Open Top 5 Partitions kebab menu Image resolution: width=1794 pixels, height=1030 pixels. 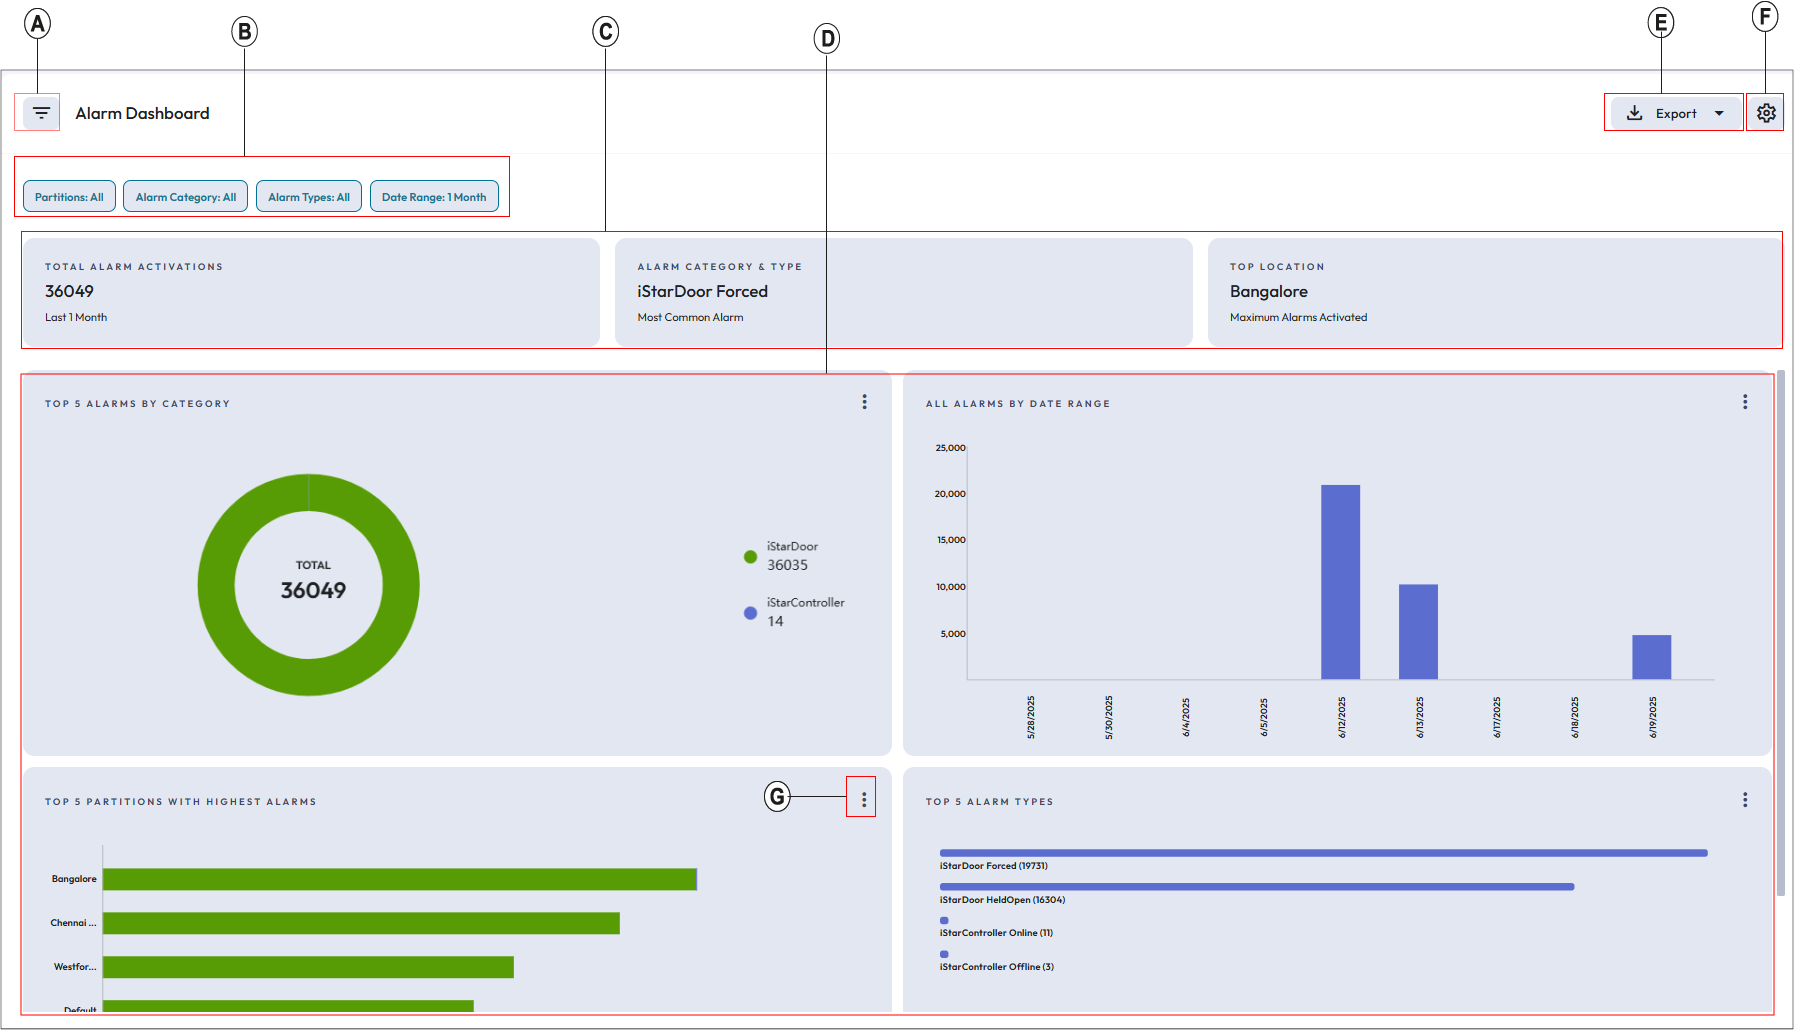[864, 799]
